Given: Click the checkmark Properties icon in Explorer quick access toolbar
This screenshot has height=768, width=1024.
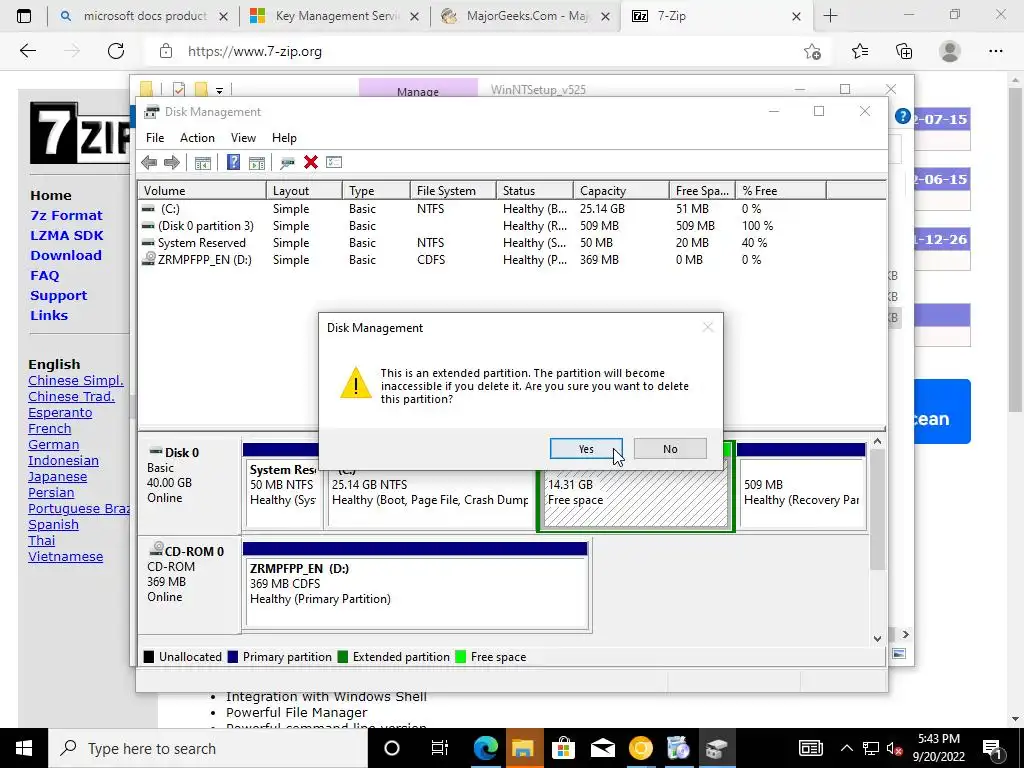Looking at the screenshot, I should click(x=179, y=89).
